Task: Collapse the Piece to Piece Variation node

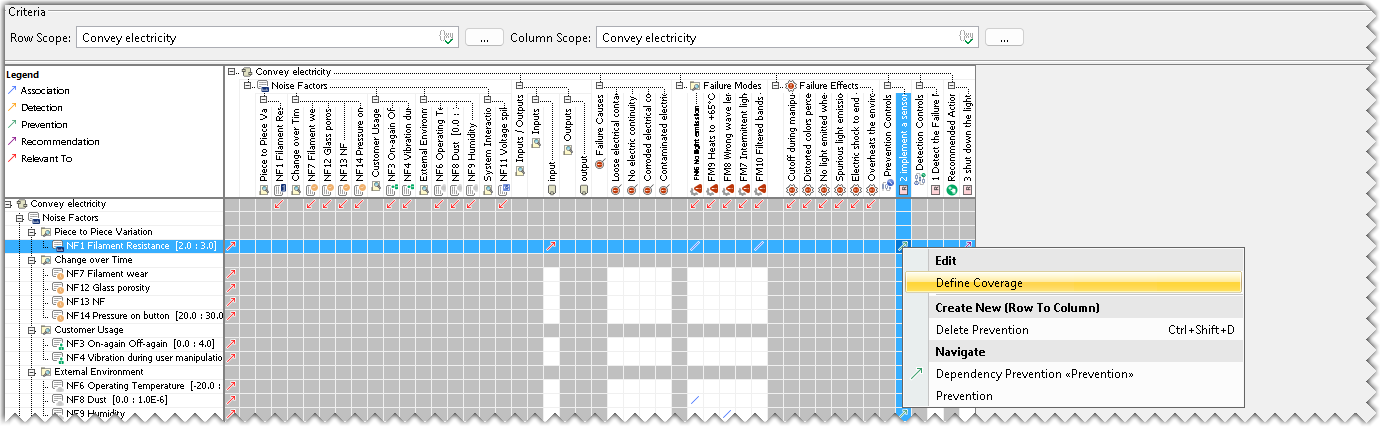Action: (x=32, y=232)
